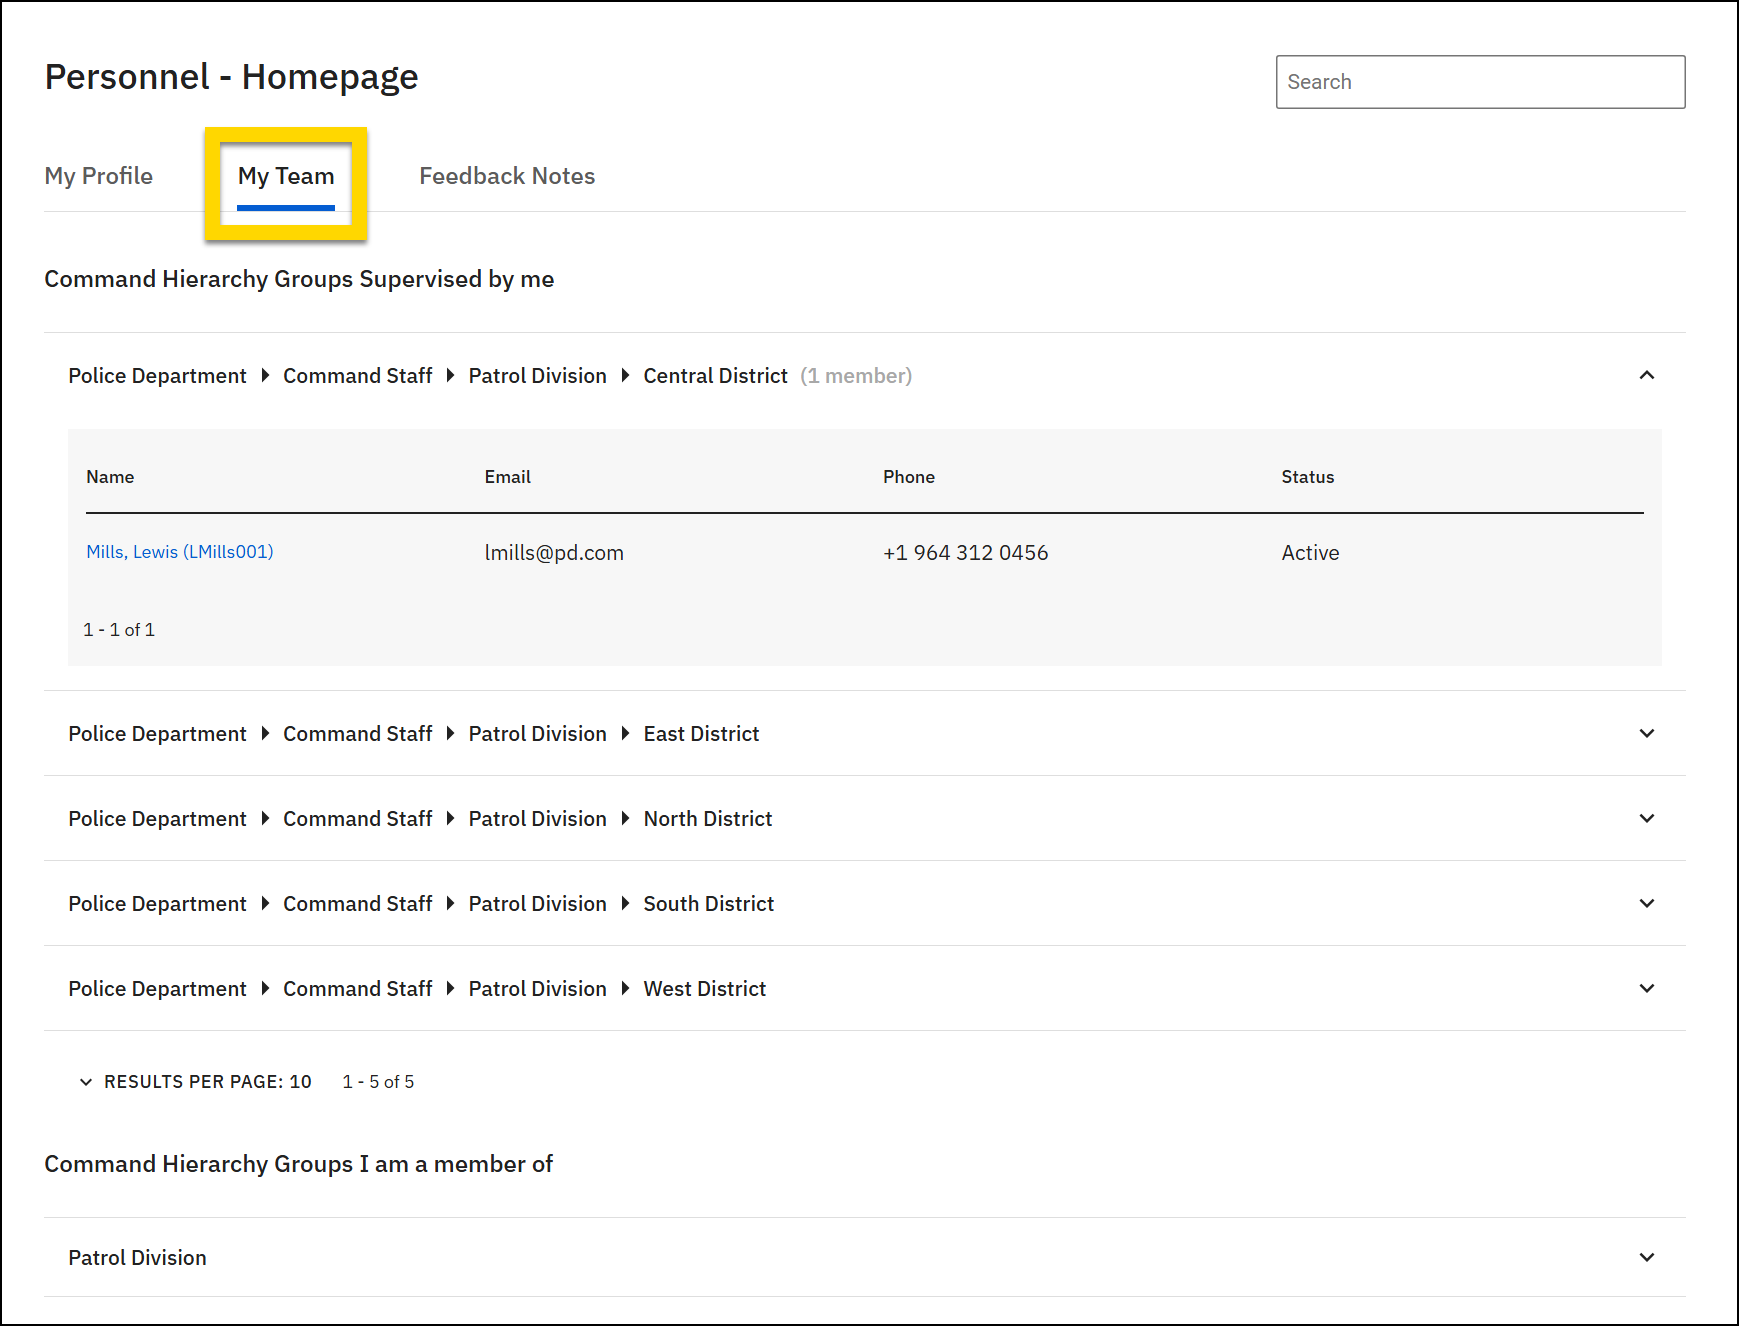Click Police Department in Central District row
This screenshot has height=1326, width=1739.
tap(157, 376)
